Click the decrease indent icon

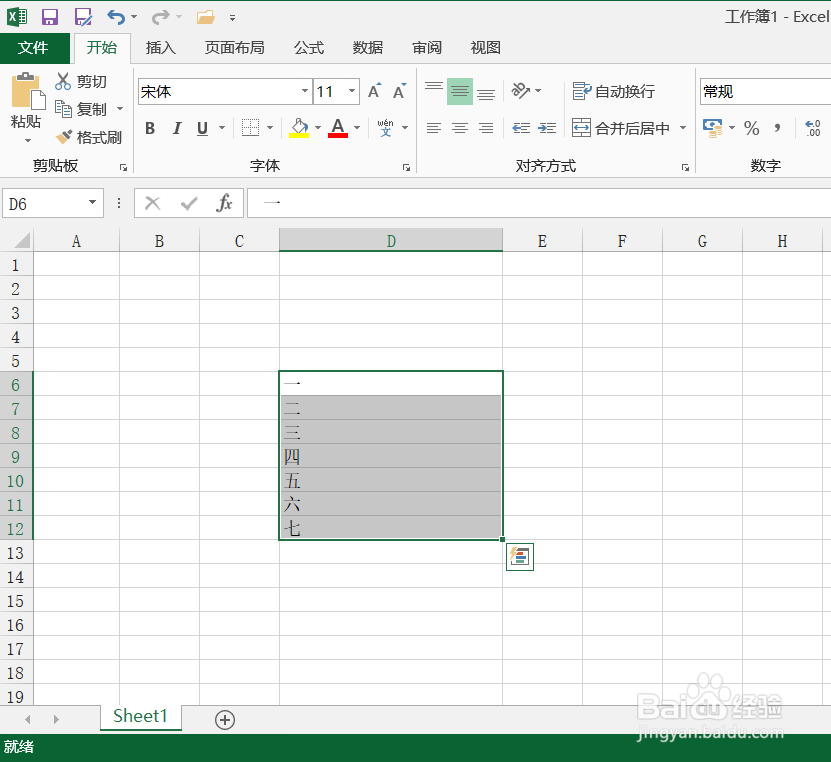tap(521, 128)
